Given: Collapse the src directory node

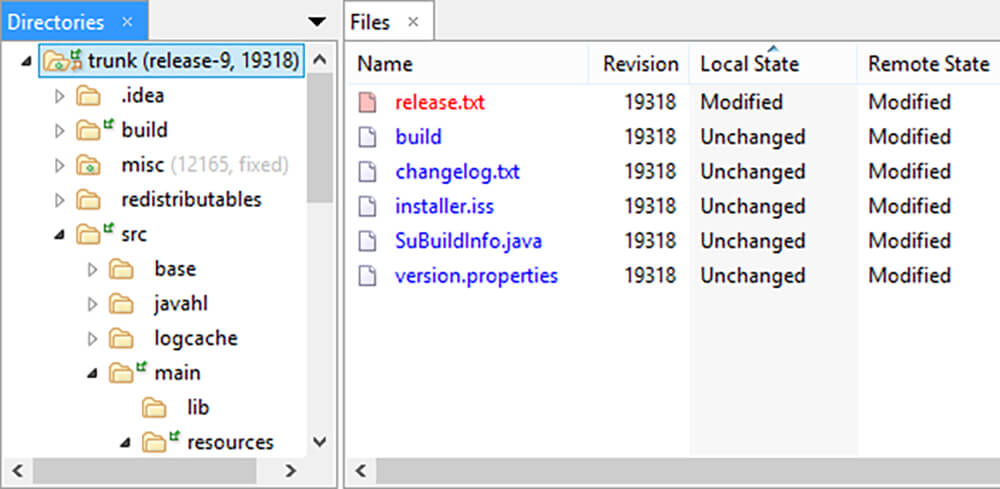Looking at the screenshot, I should [x=59, y=235].
